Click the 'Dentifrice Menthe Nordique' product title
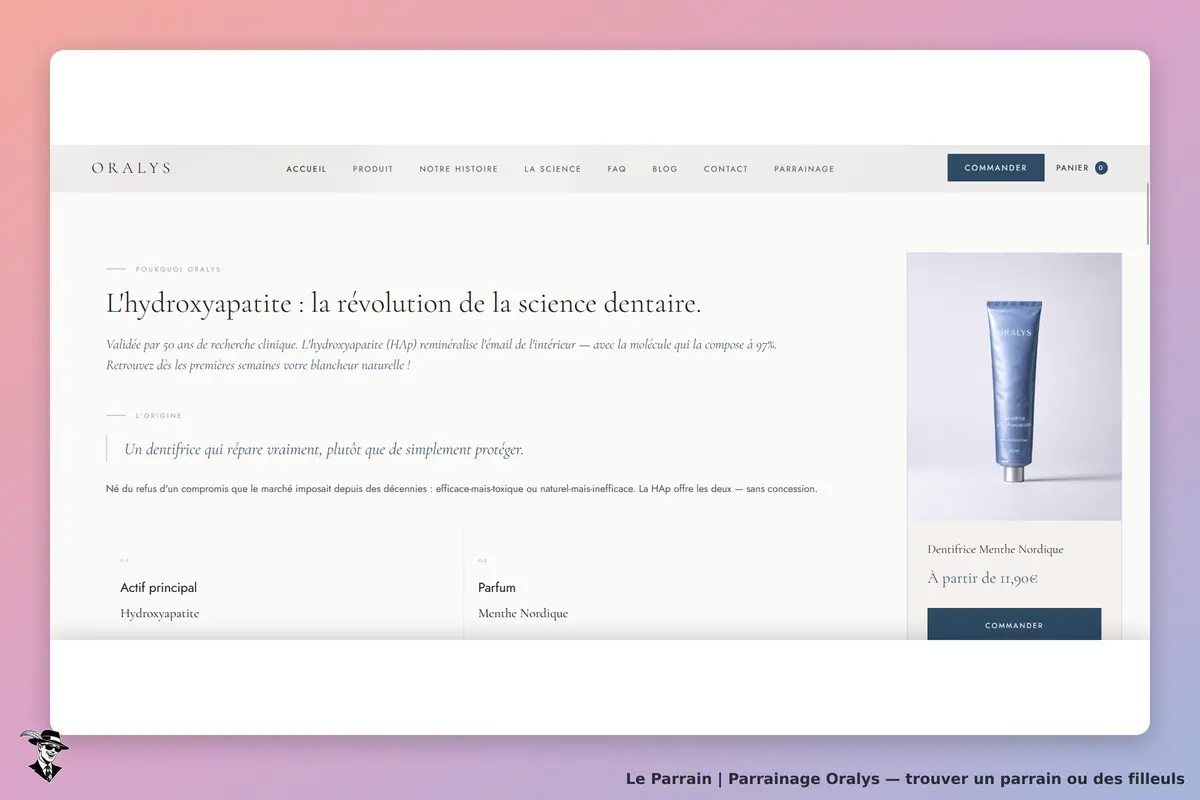Screen dimensions: 1200x800 (995, 549)
